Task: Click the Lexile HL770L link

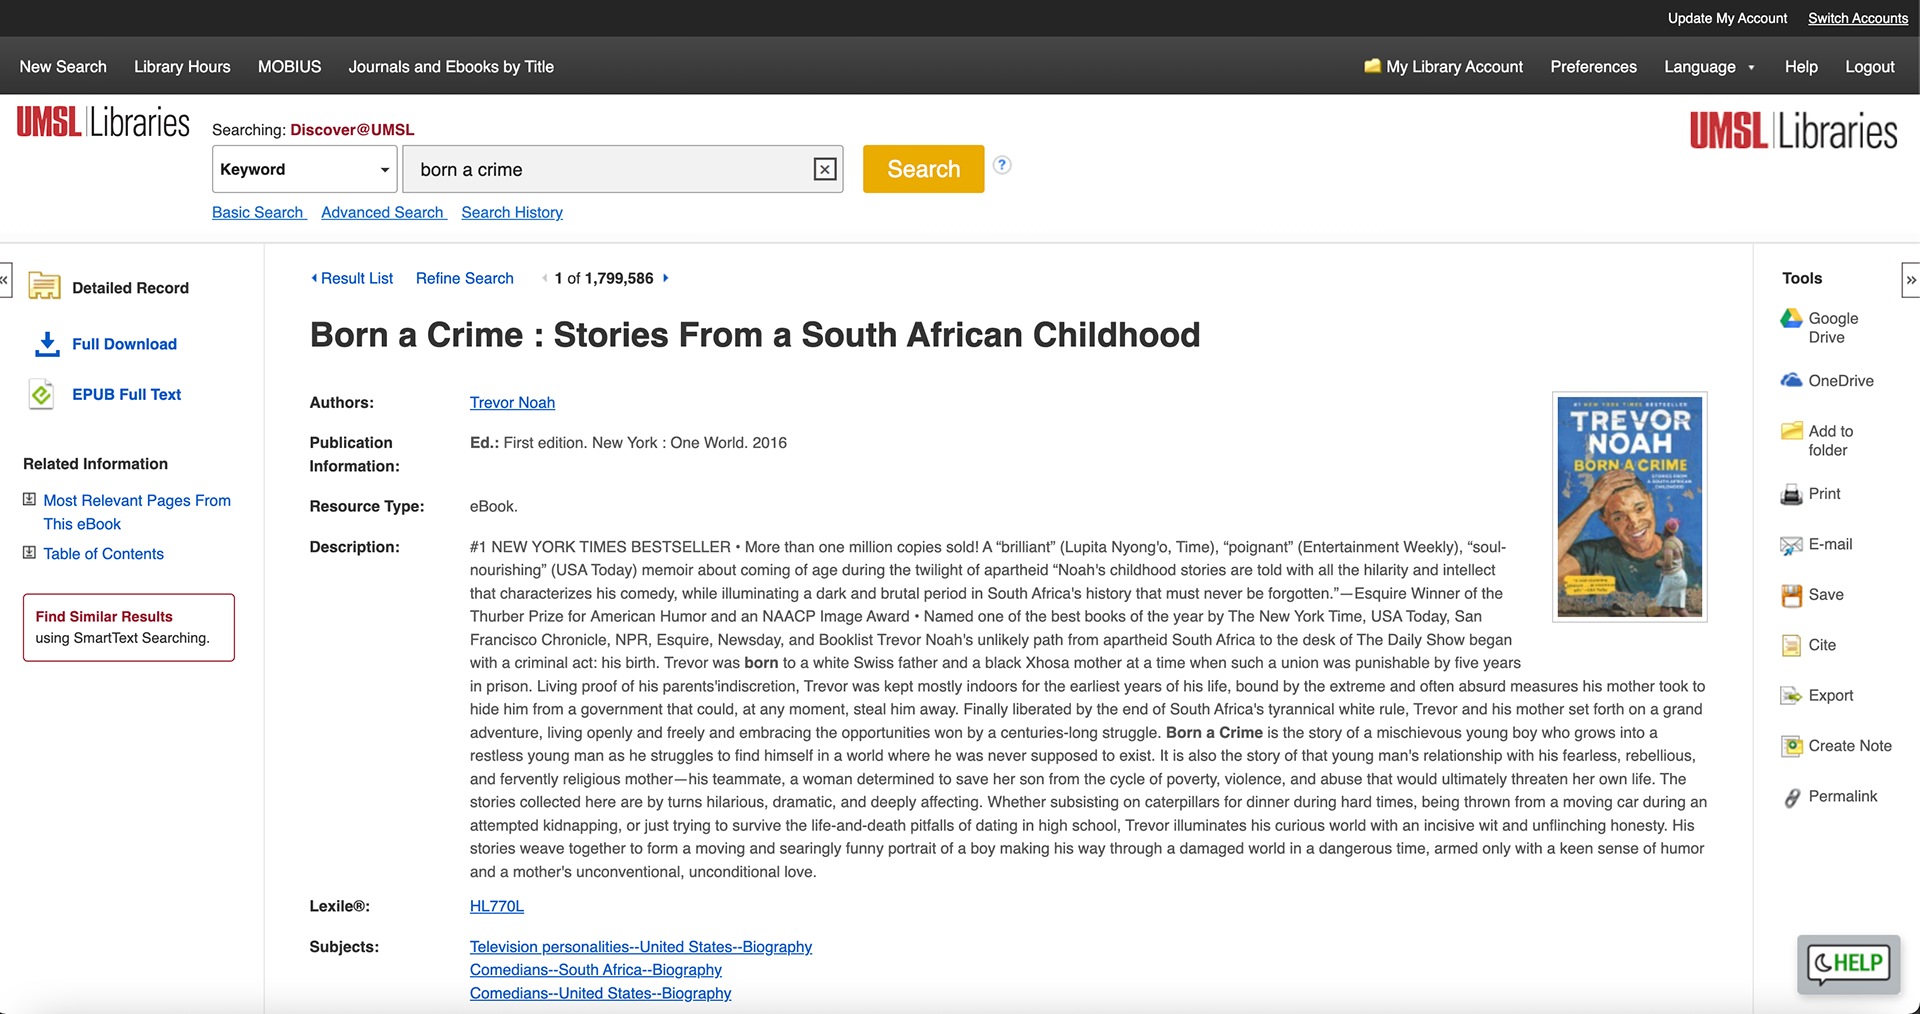Action: coord(497,906)
